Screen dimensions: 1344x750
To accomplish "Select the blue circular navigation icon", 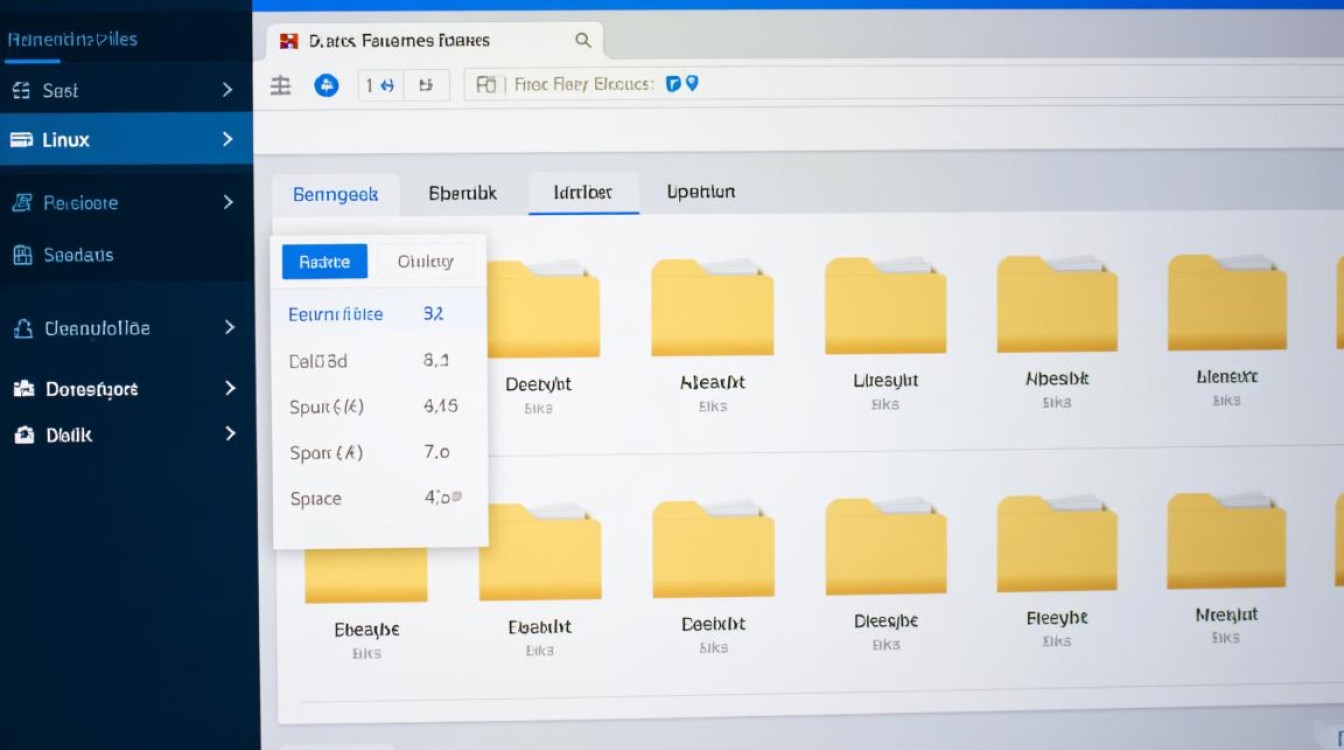I will click(327, 86).
